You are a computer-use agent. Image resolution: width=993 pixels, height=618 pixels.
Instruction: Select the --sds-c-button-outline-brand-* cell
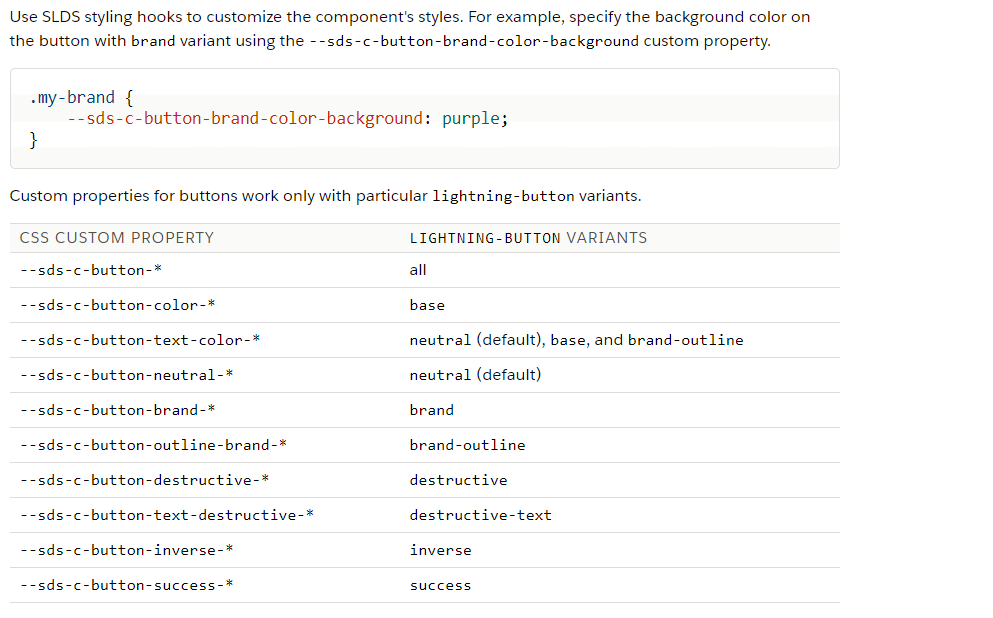click(153, 445)
